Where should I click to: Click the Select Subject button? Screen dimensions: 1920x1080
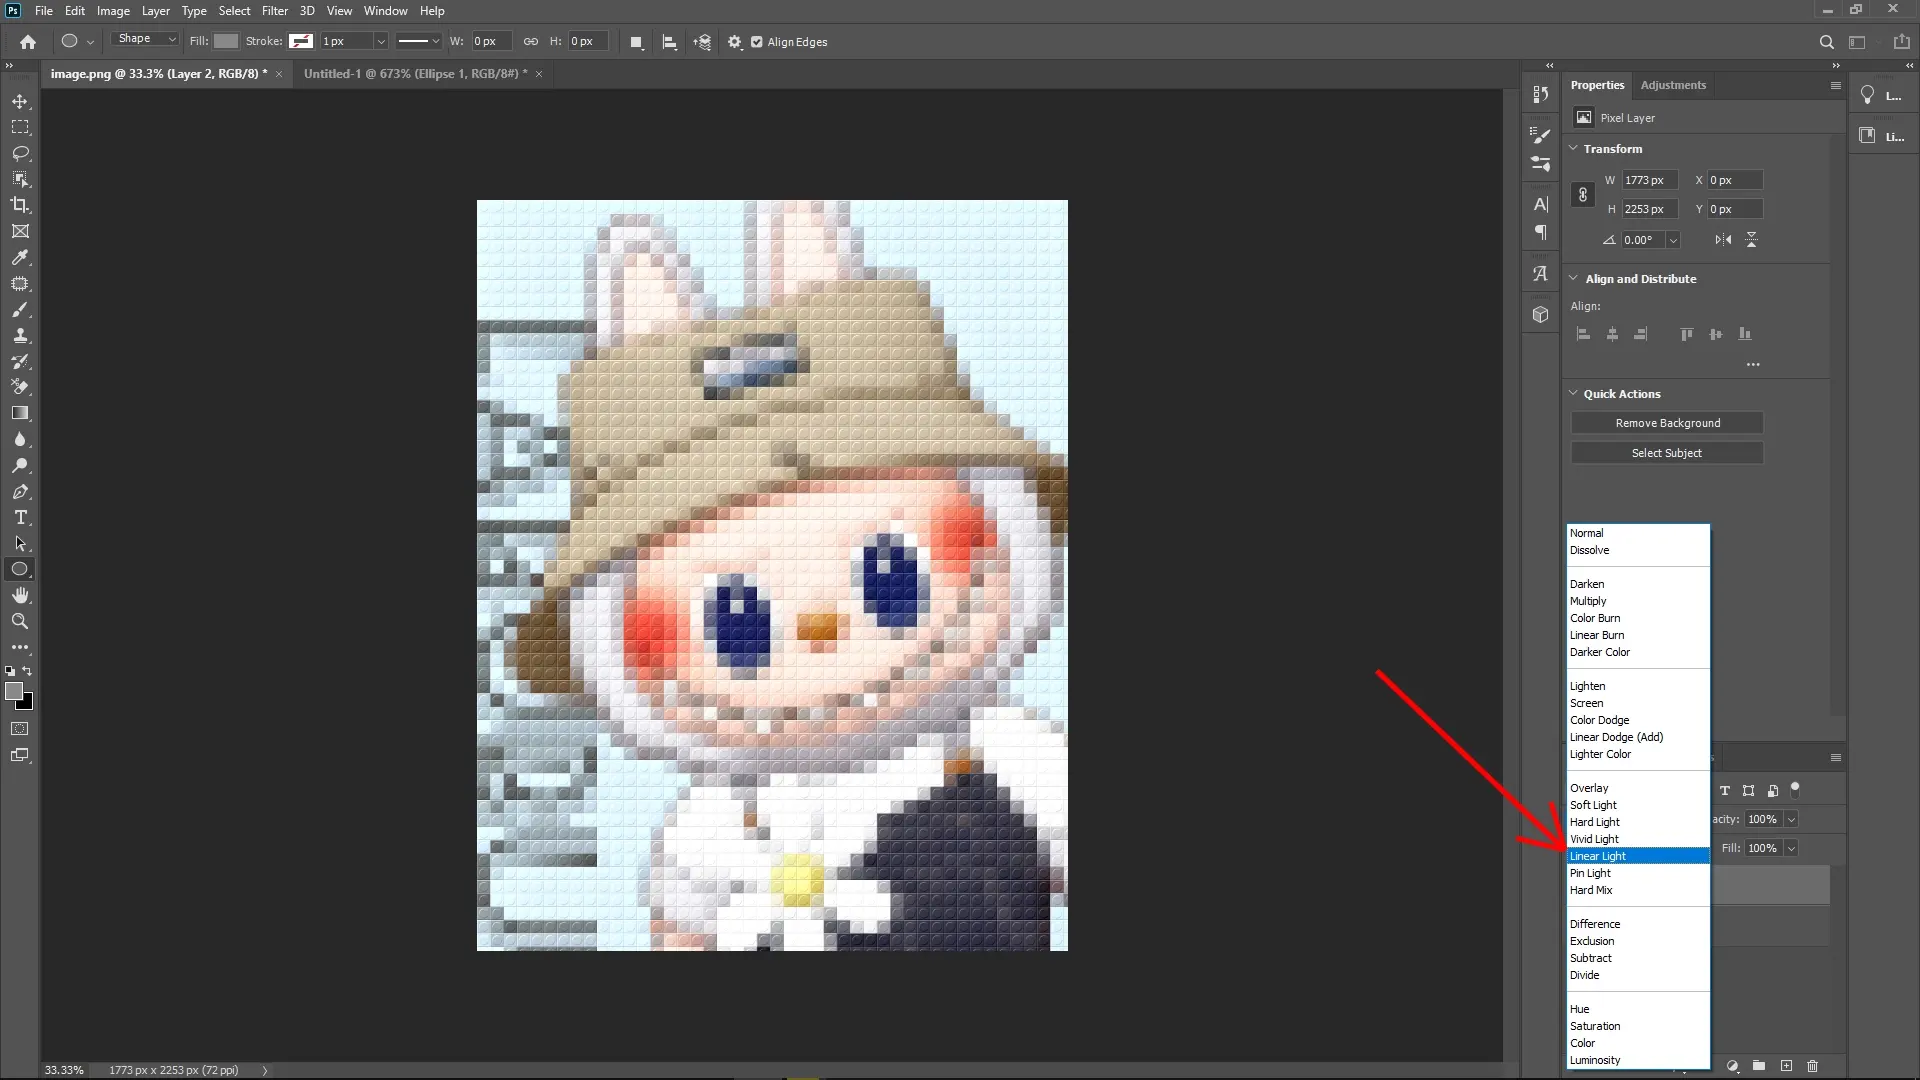[x=1667, y=452]
